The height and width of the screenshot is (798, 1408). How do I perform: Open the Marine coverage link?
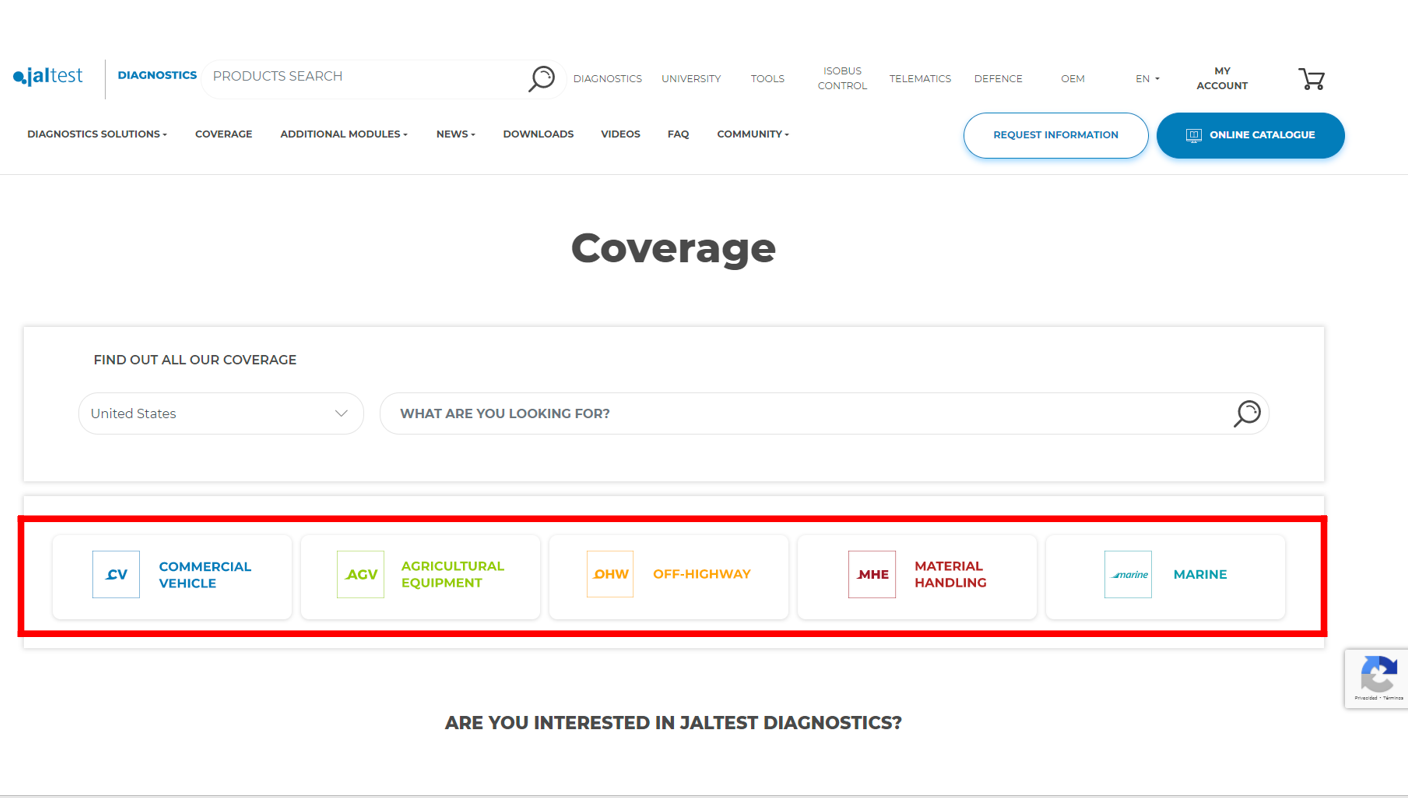click(1165, 576)
